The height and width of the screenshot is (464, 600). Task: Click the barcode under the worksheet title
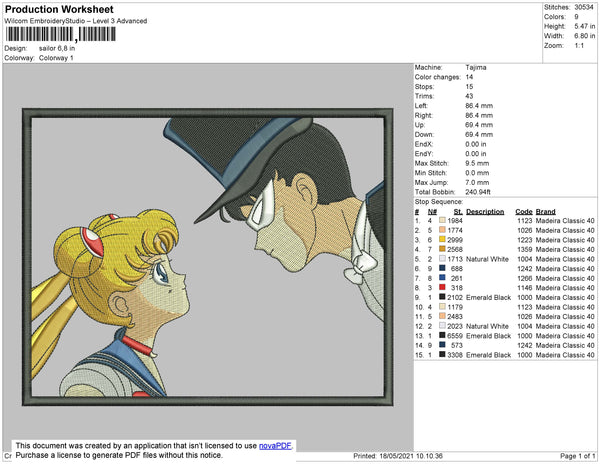coord(60,34)
